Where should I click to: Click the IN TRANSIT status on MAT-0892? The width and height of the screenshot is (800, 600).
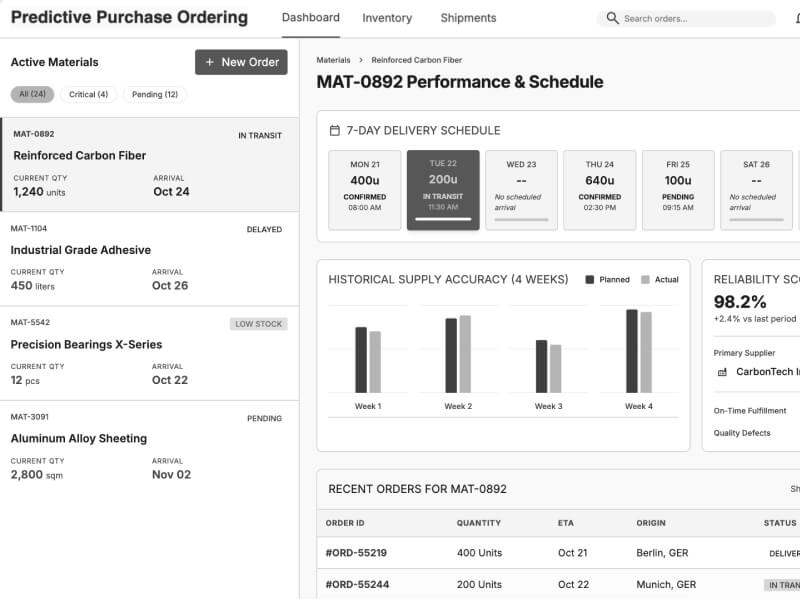(260, 136)
